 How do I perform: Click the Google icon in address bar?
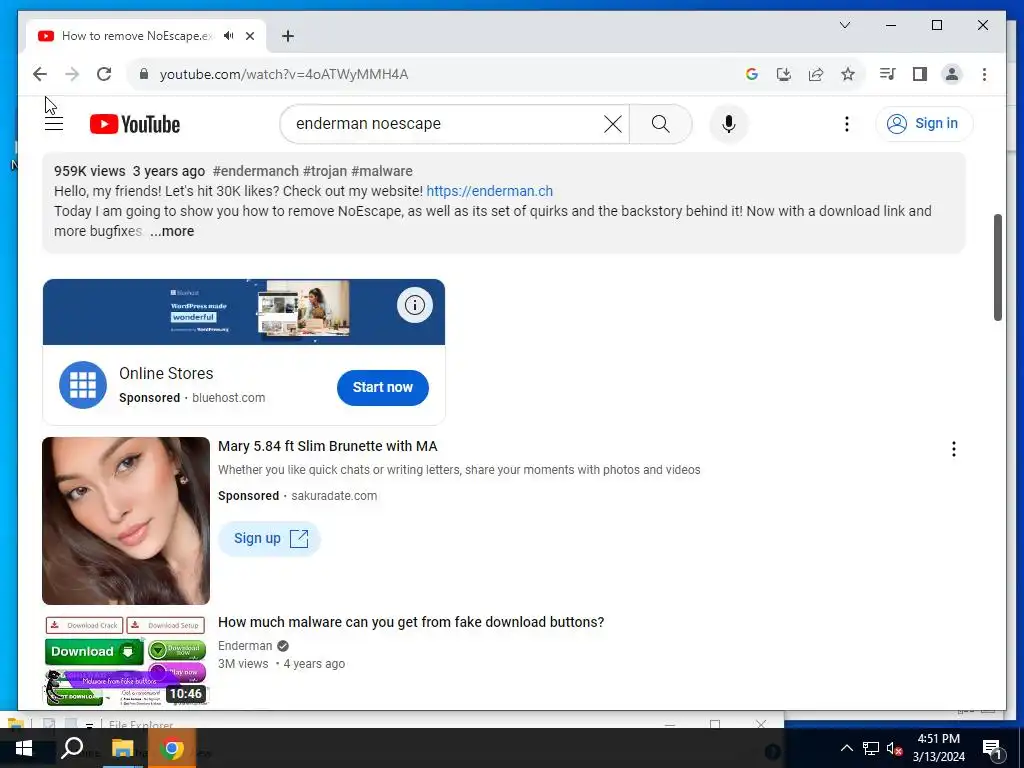click(x=752, y=74)
